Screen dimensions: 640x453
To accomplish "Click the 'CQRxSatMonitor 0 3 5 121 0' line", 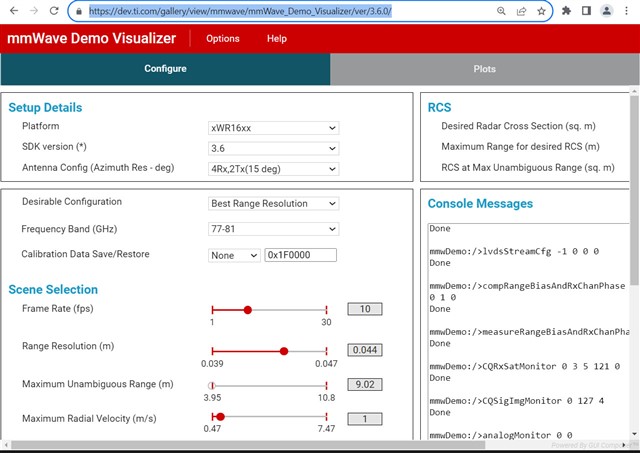I will (x=524, y=366).
